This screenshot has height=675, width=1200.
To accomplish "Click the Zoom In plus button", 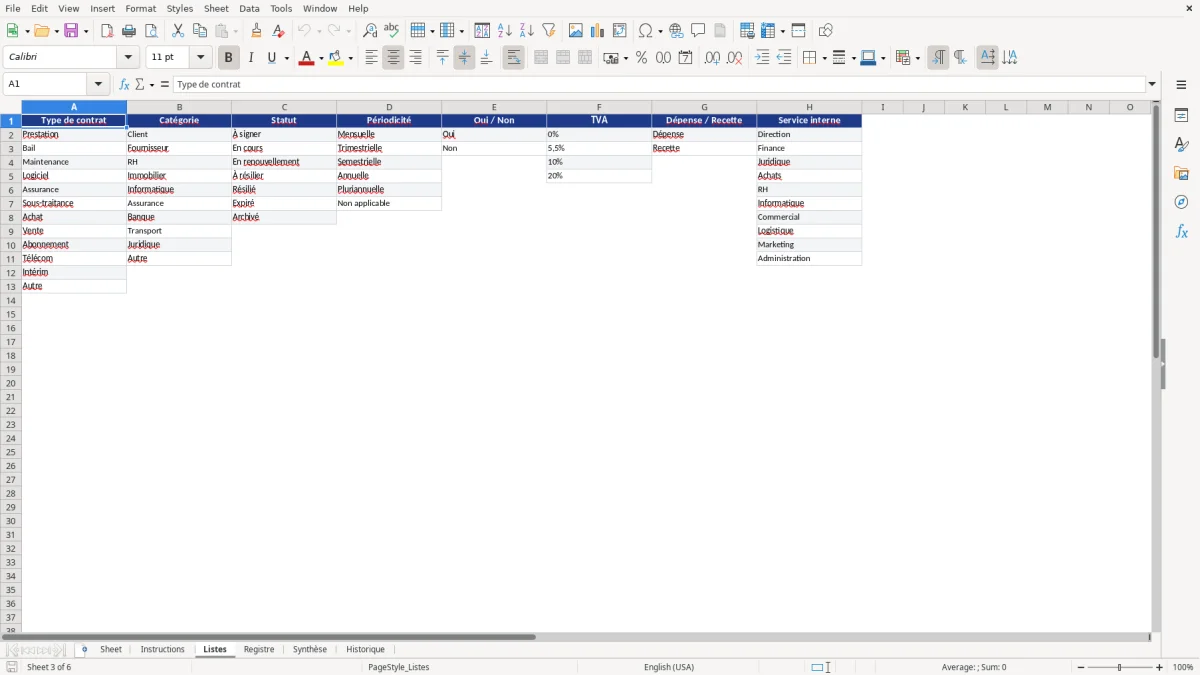I will pyautogui.click(x=1160, y=667).
